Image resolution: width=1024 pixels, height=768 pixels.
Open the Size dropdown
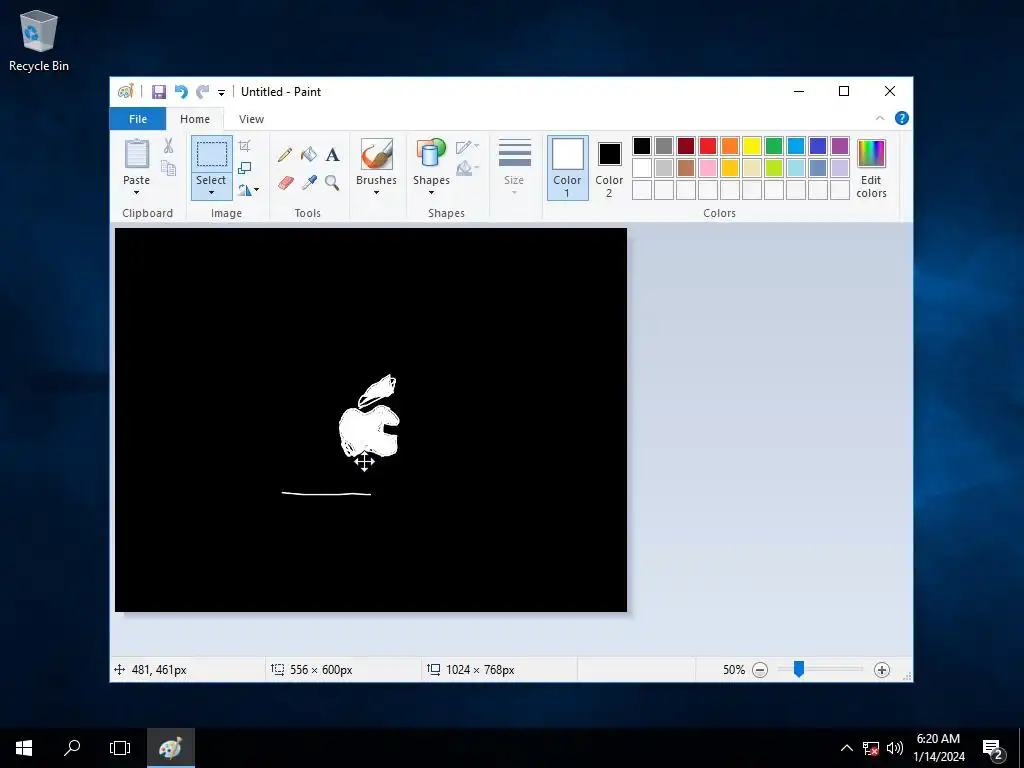click(514, 167)
